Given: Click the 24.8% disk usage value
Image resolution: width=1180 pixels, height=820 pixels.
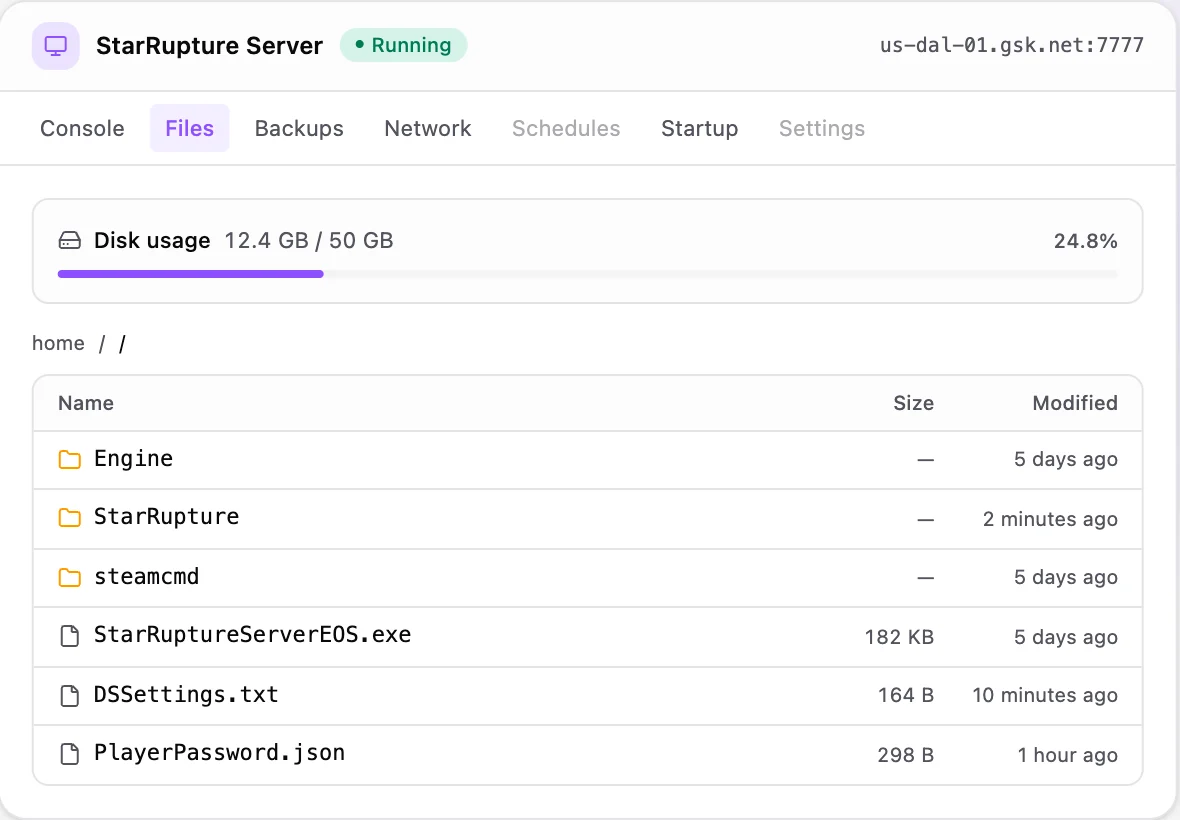Looking at the screenshot, I should pos(1085,241).
